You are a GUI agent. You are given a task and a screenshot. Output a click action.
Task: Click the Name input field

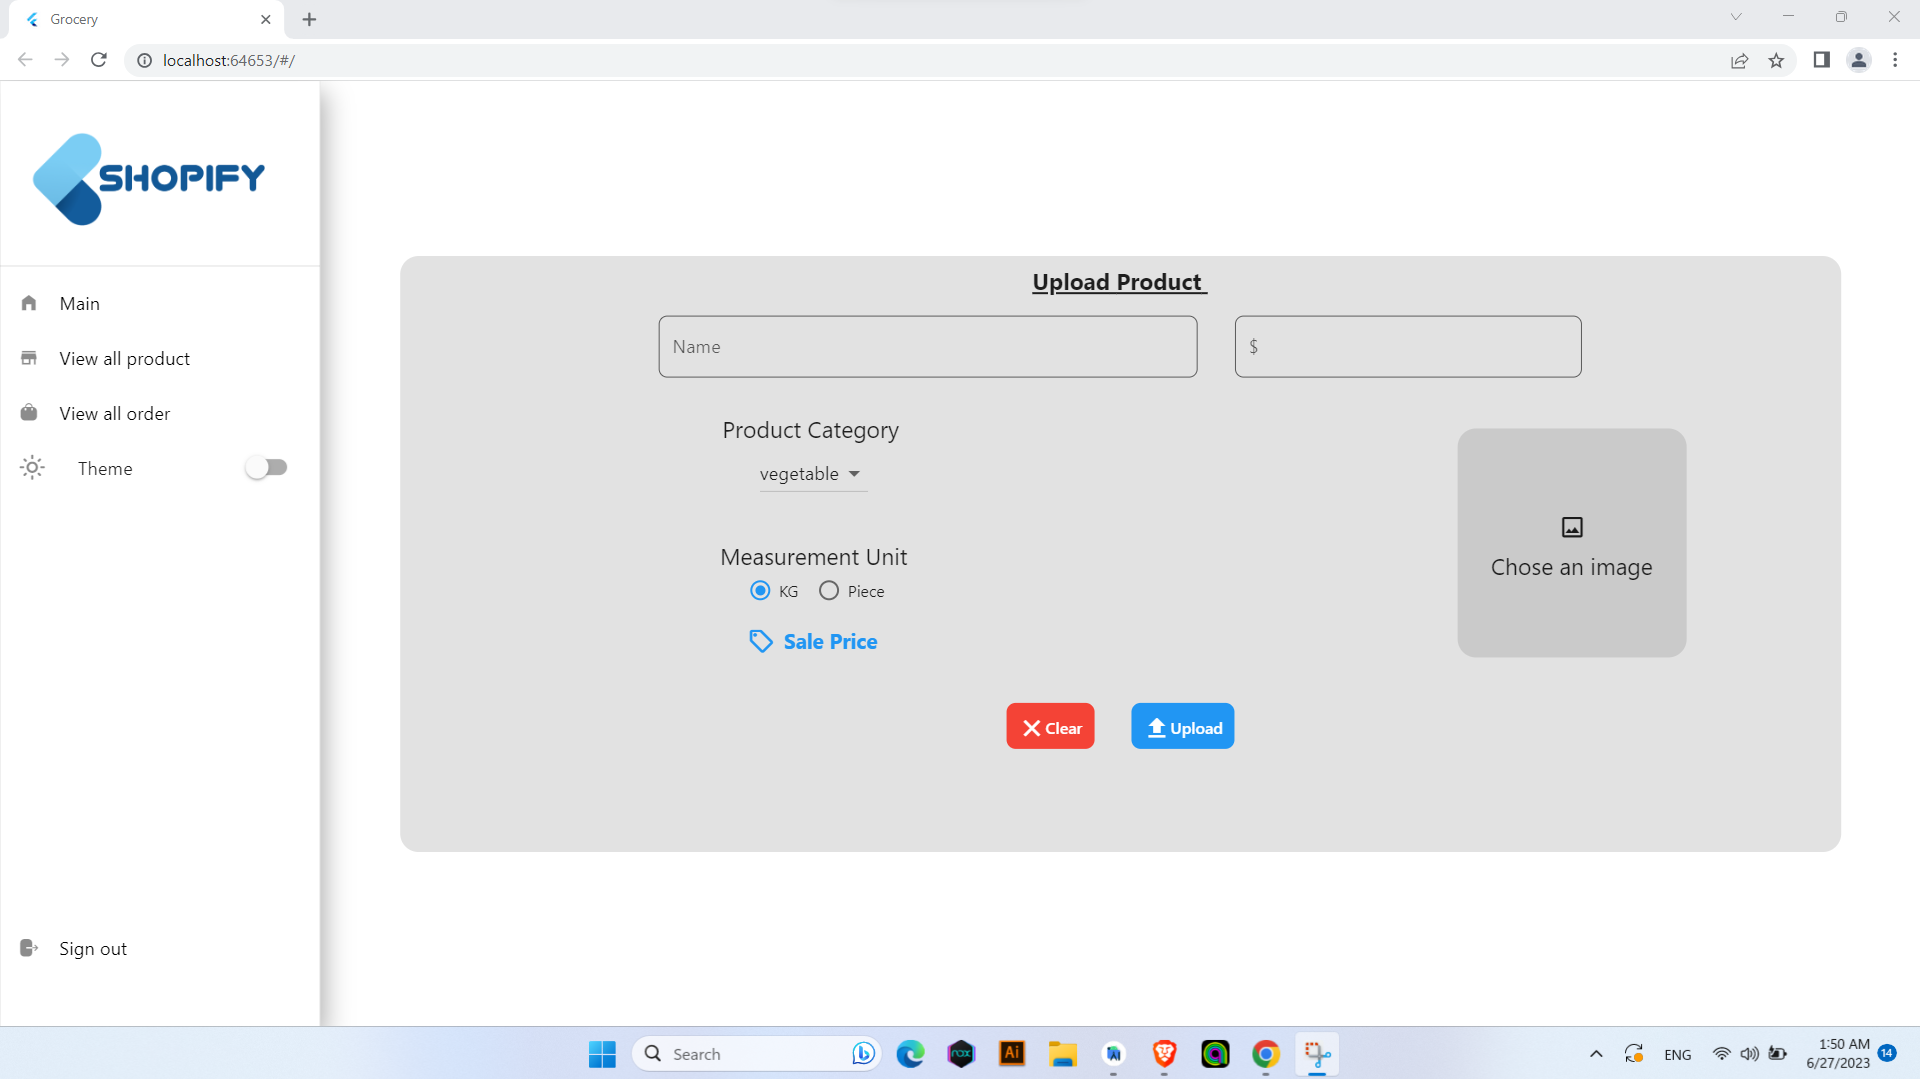[x=927, y=346]
